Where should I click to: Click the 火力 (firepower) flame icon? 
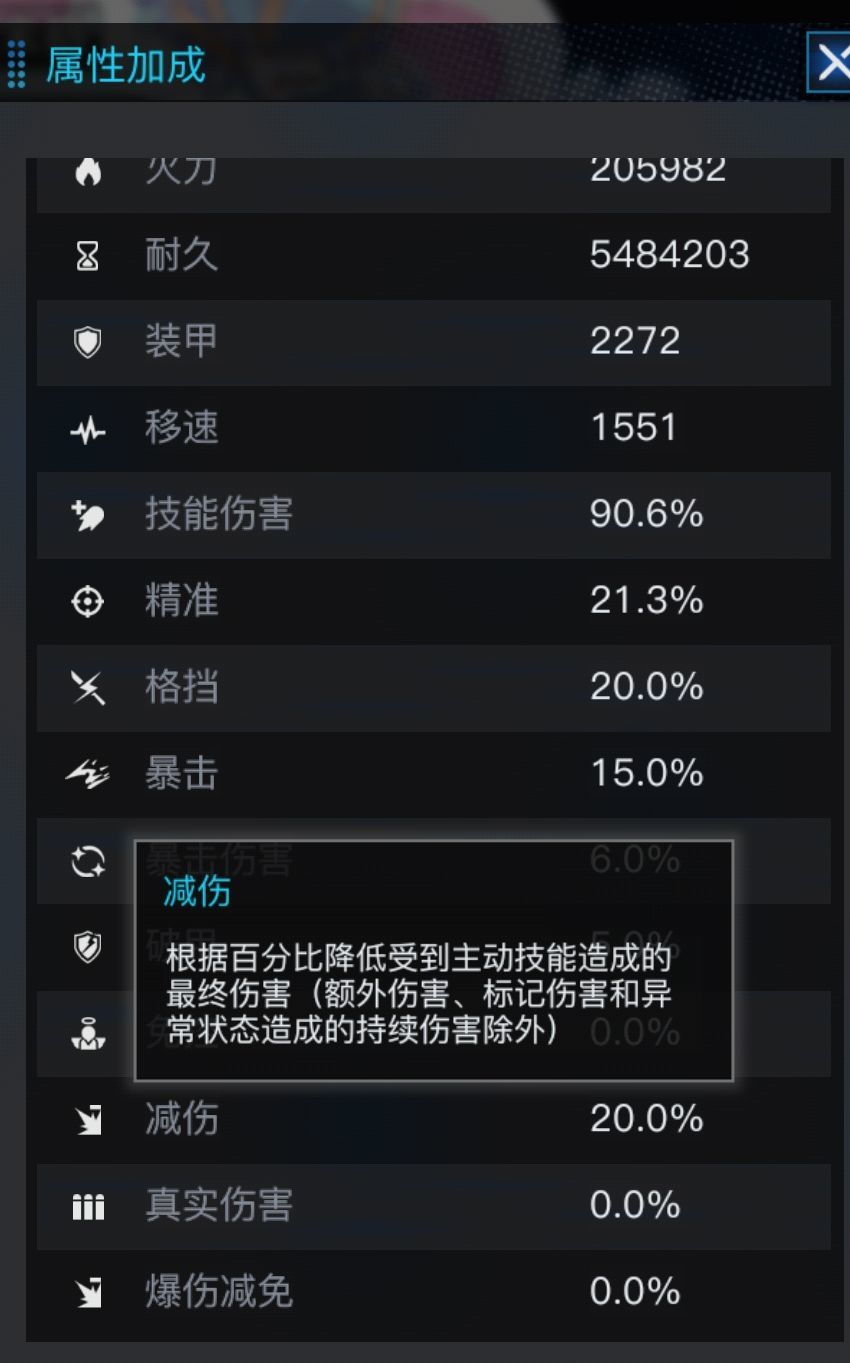click(x=88, y=170)
